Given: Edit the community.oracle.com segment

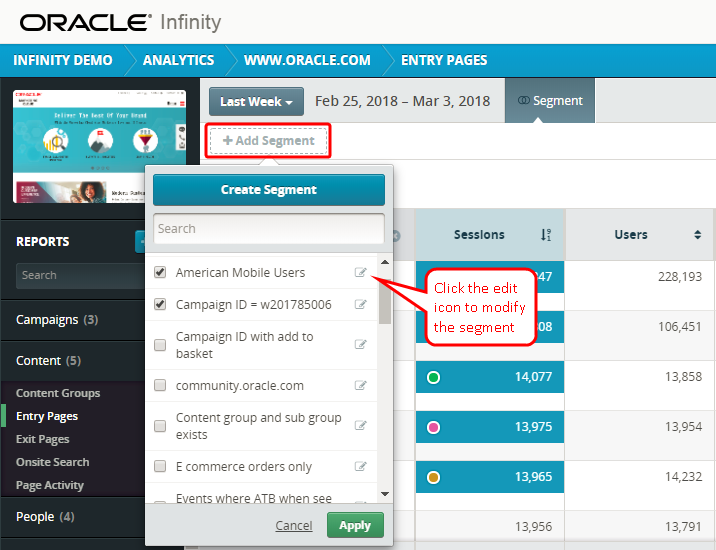Looking at the screenshot, I should (360, 386).
